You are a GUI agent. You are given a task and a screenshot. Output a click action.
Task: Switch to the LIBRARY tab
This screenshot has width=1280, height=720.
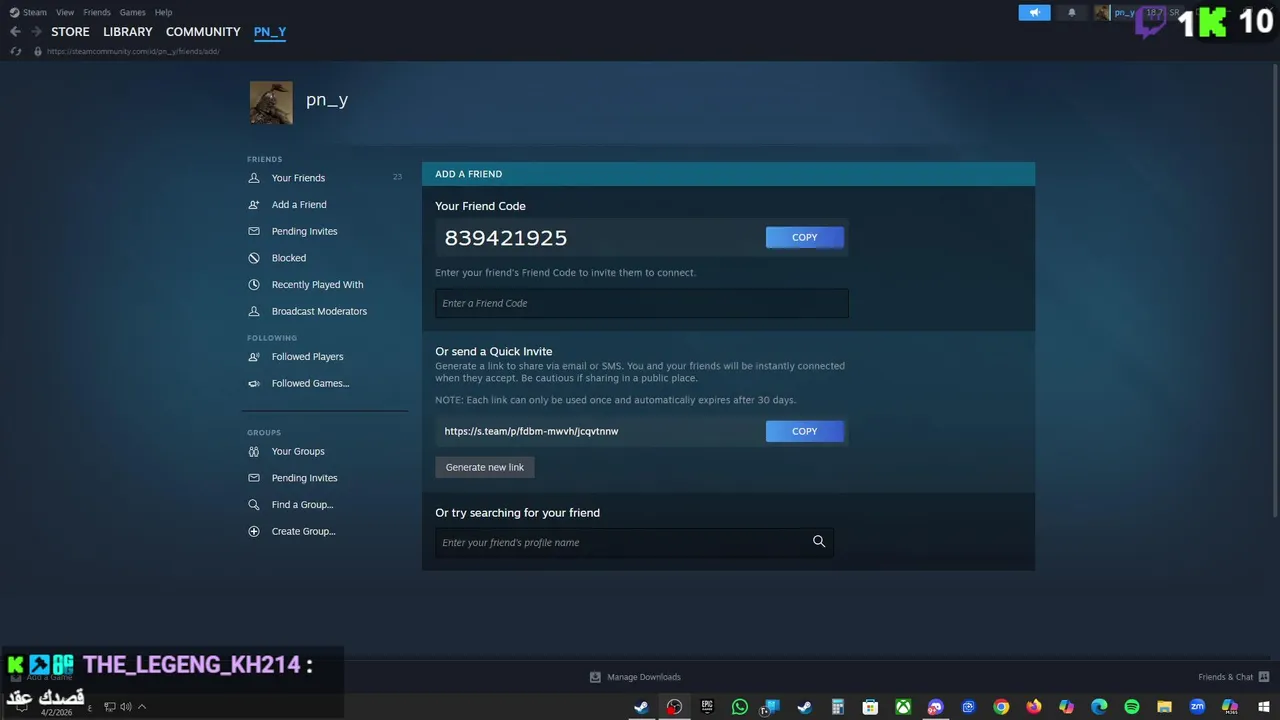point(128,32)
